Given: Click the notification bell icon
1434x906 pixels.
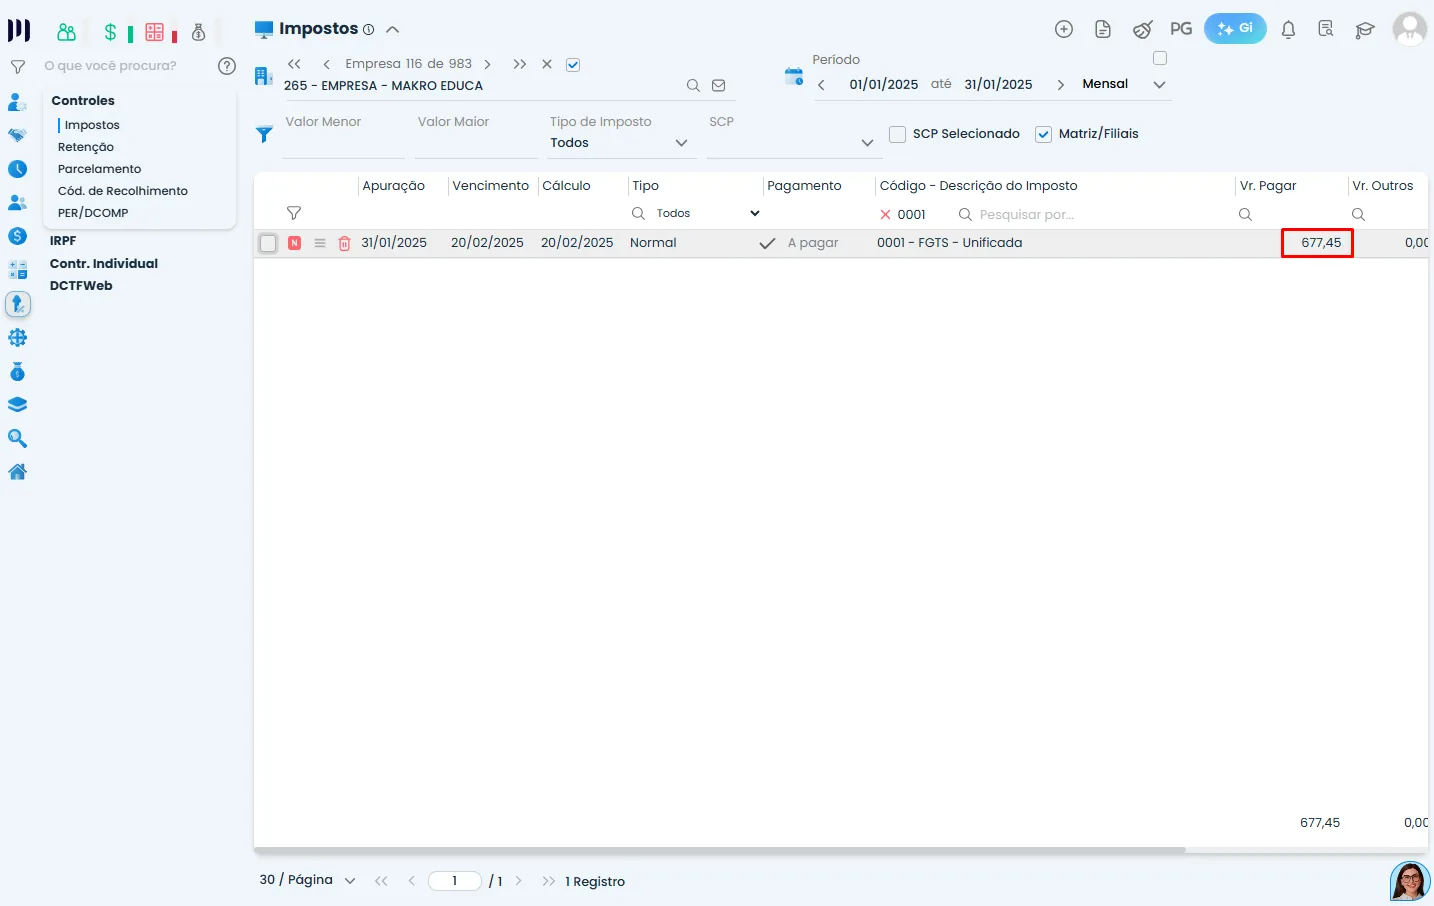Looking at the screenshot, I should click(1288, 29).
